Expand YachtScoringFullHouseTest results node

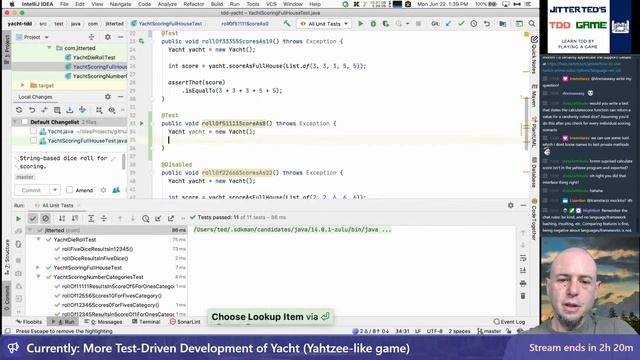tap(38, 268)
